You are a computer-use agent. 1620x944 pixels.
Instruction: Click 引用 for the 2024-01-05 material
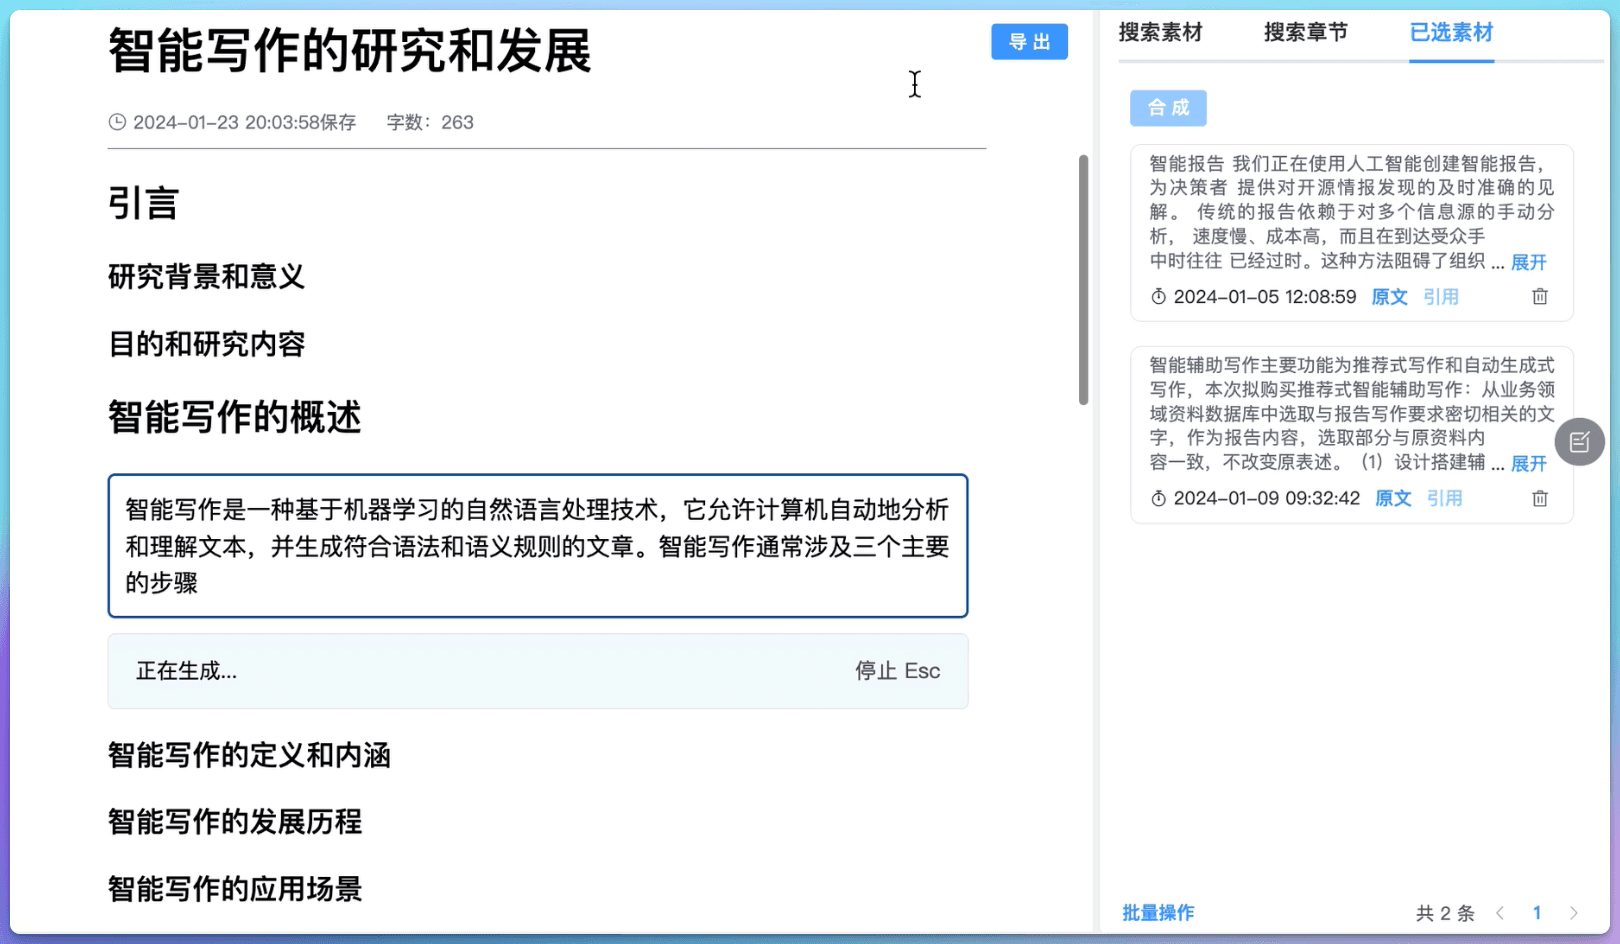pos(1441,297)
